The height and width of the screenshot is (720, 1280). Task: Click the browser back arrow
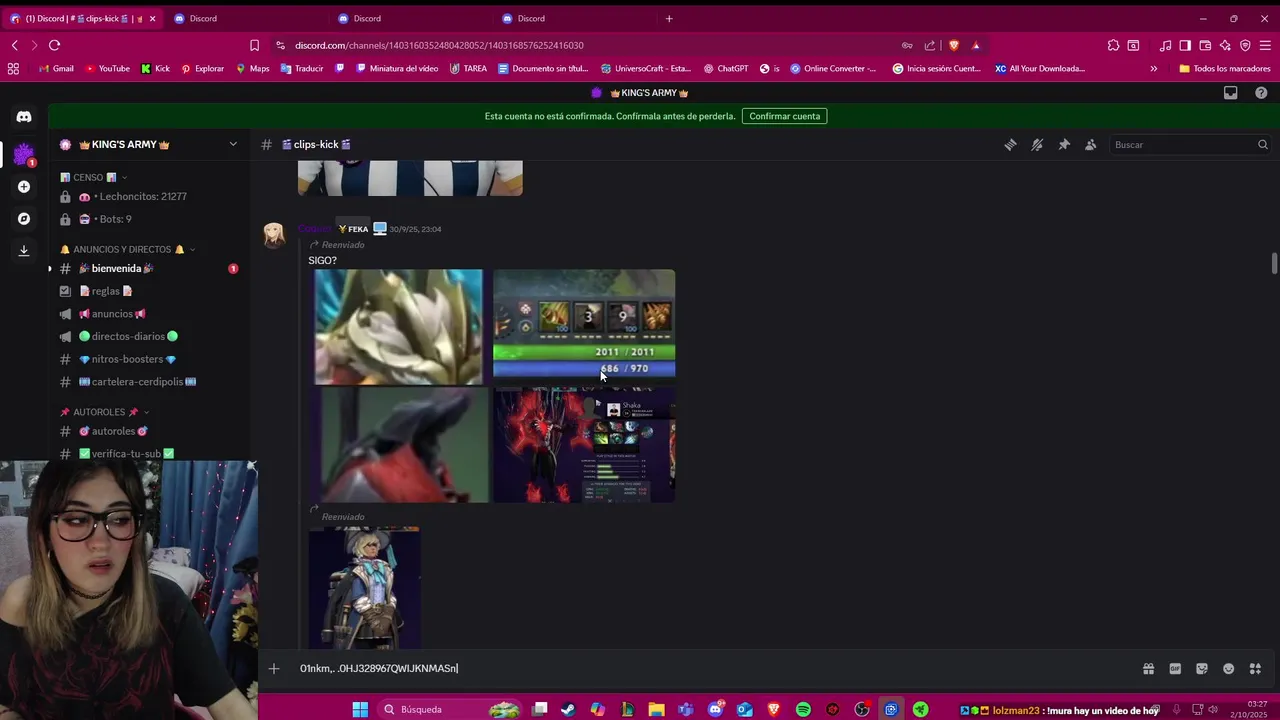click(x=15, y=45)
